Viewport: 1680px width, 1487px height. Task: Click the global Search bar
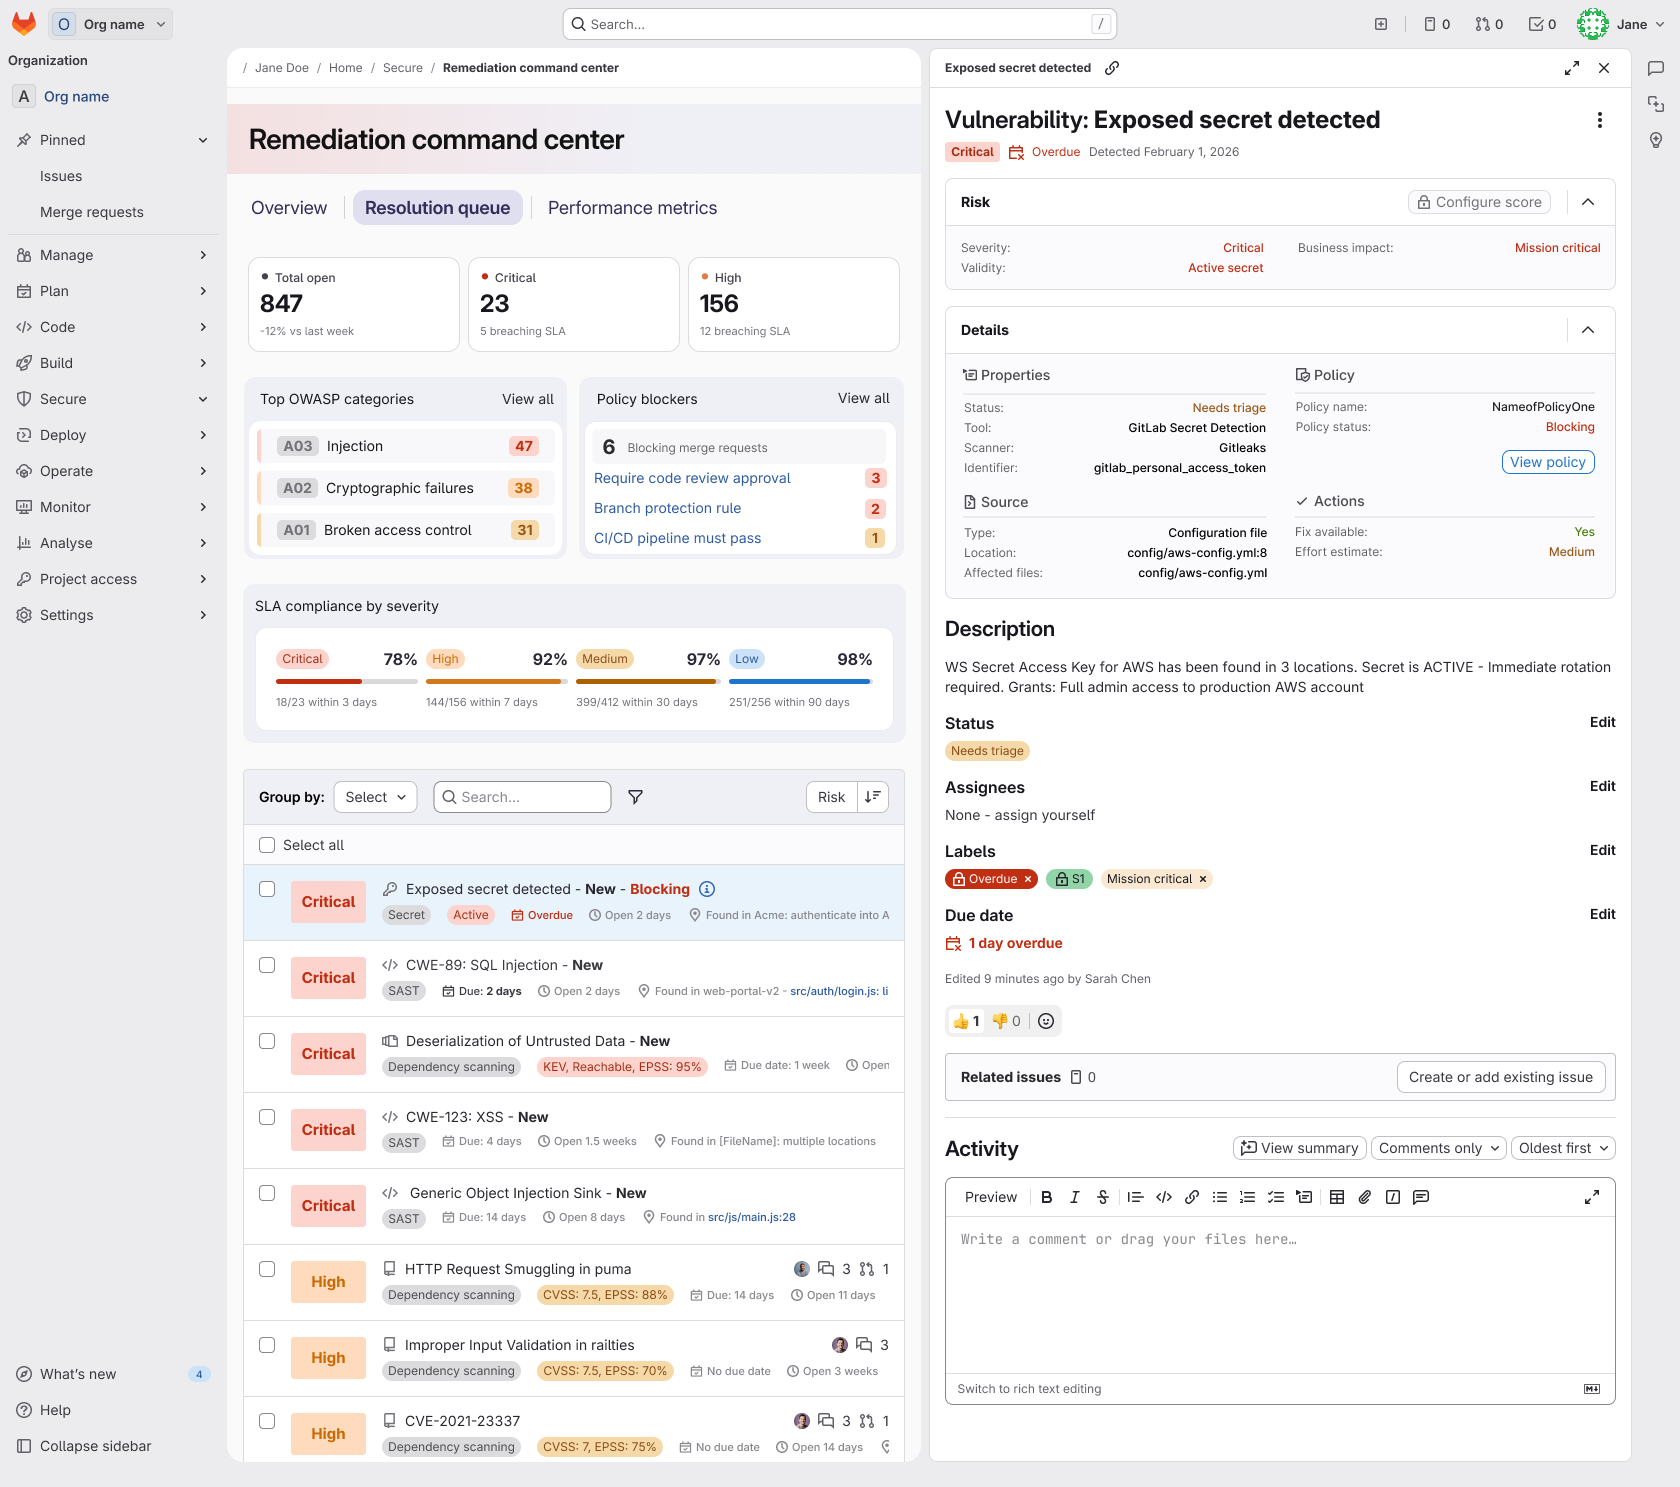coord(840,24)
